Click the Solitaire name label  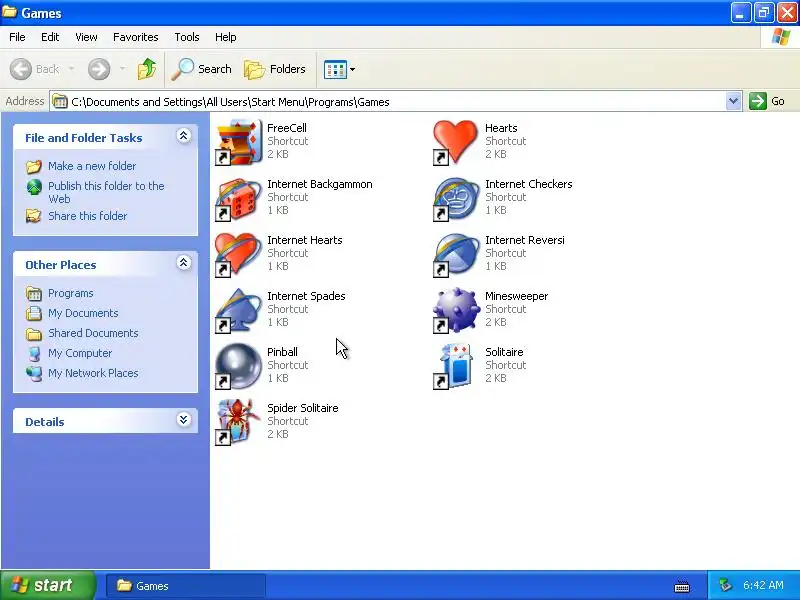tap(504, 353)
